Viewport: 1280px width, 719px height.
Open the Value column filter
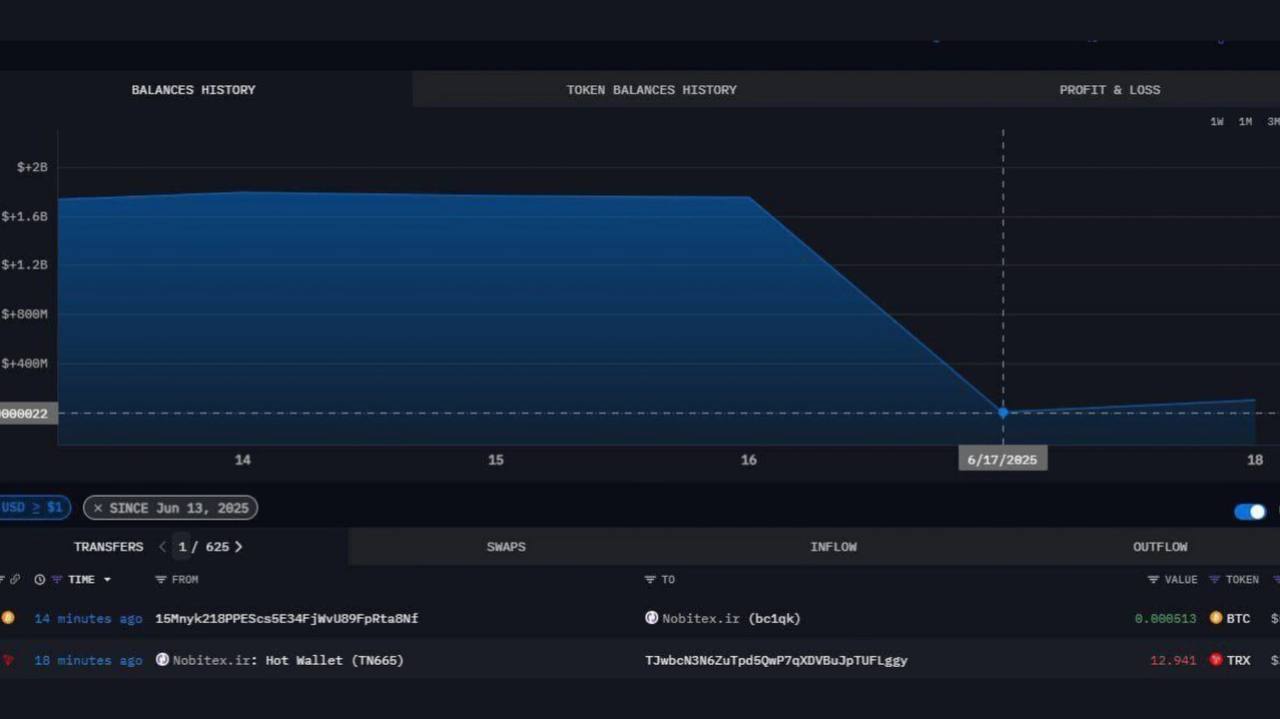[x=1153, y=580]
